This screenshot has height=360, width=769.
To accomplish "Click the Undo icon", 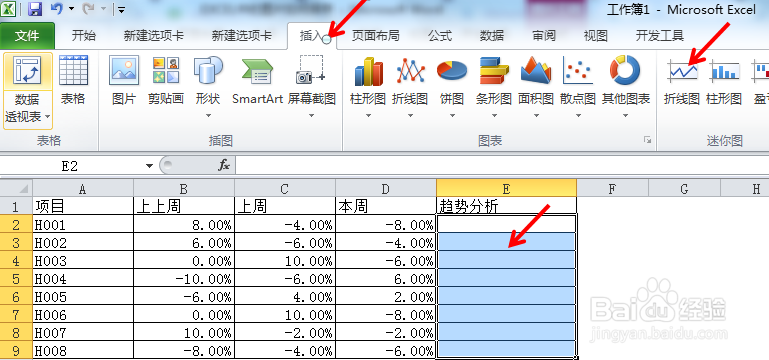I will pos(56,9).
